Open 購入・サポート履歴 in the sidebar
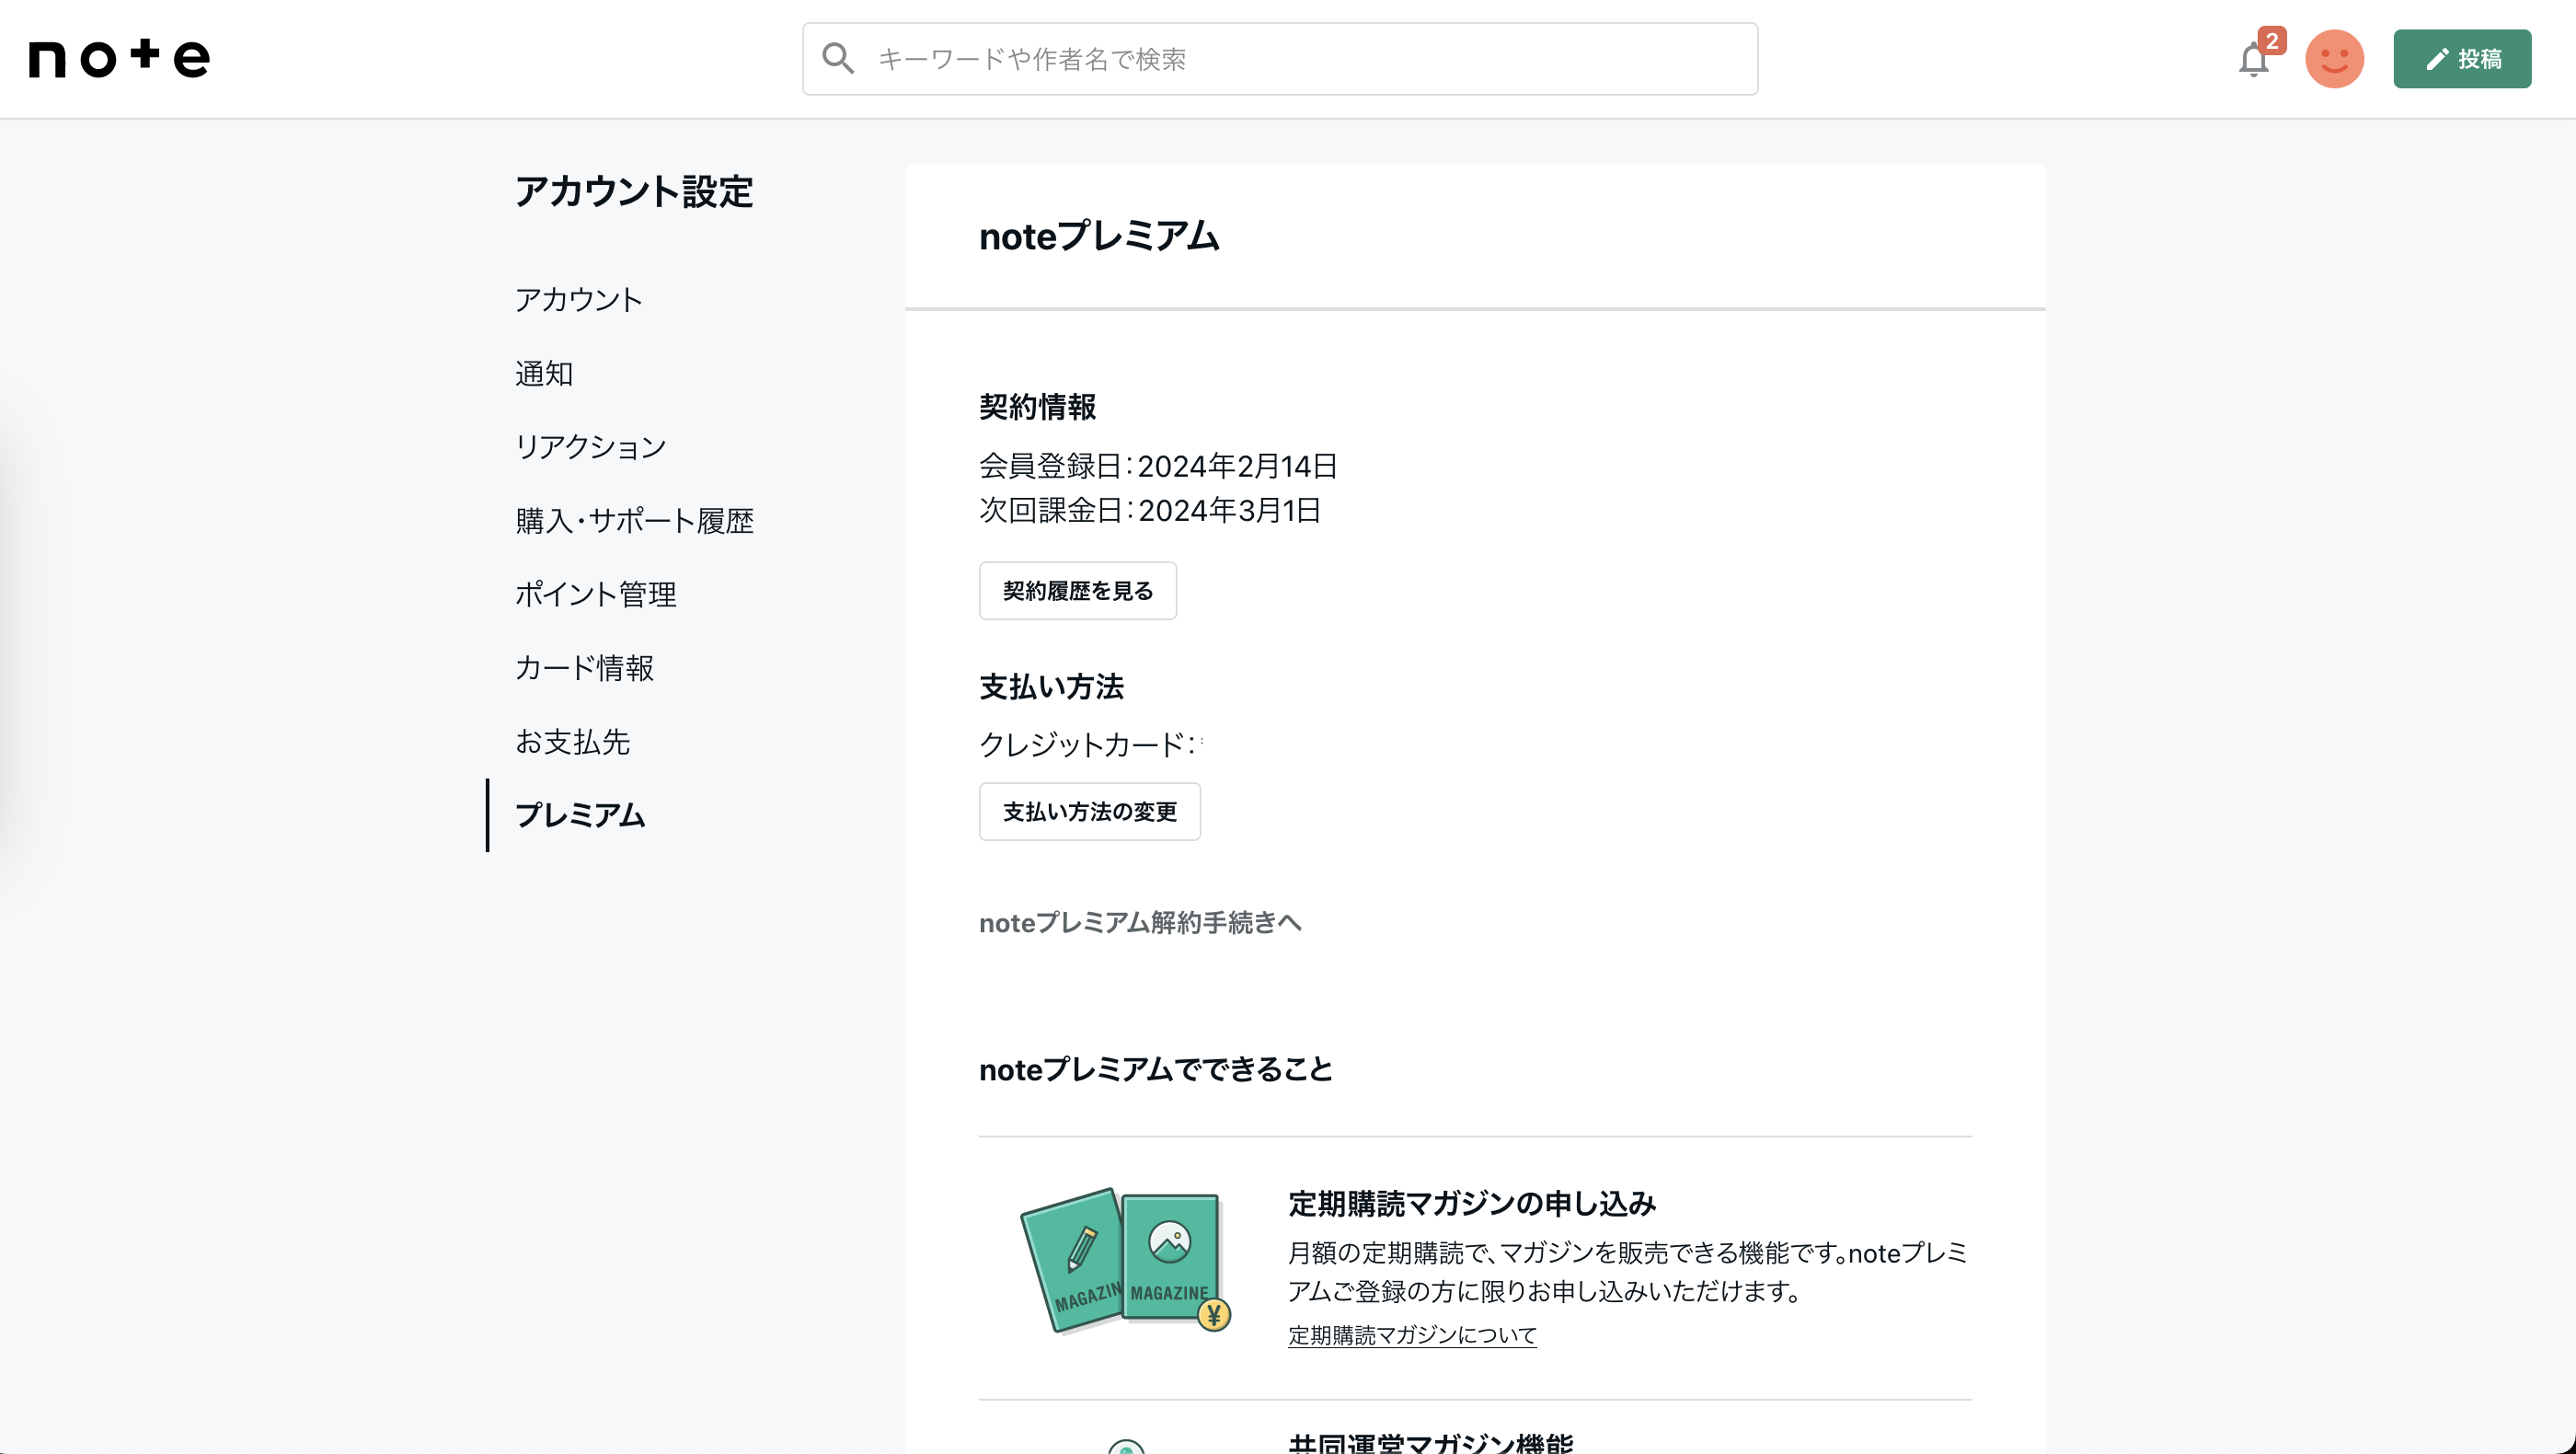Screen dimensions: 2576x1454 click(634, 520)
